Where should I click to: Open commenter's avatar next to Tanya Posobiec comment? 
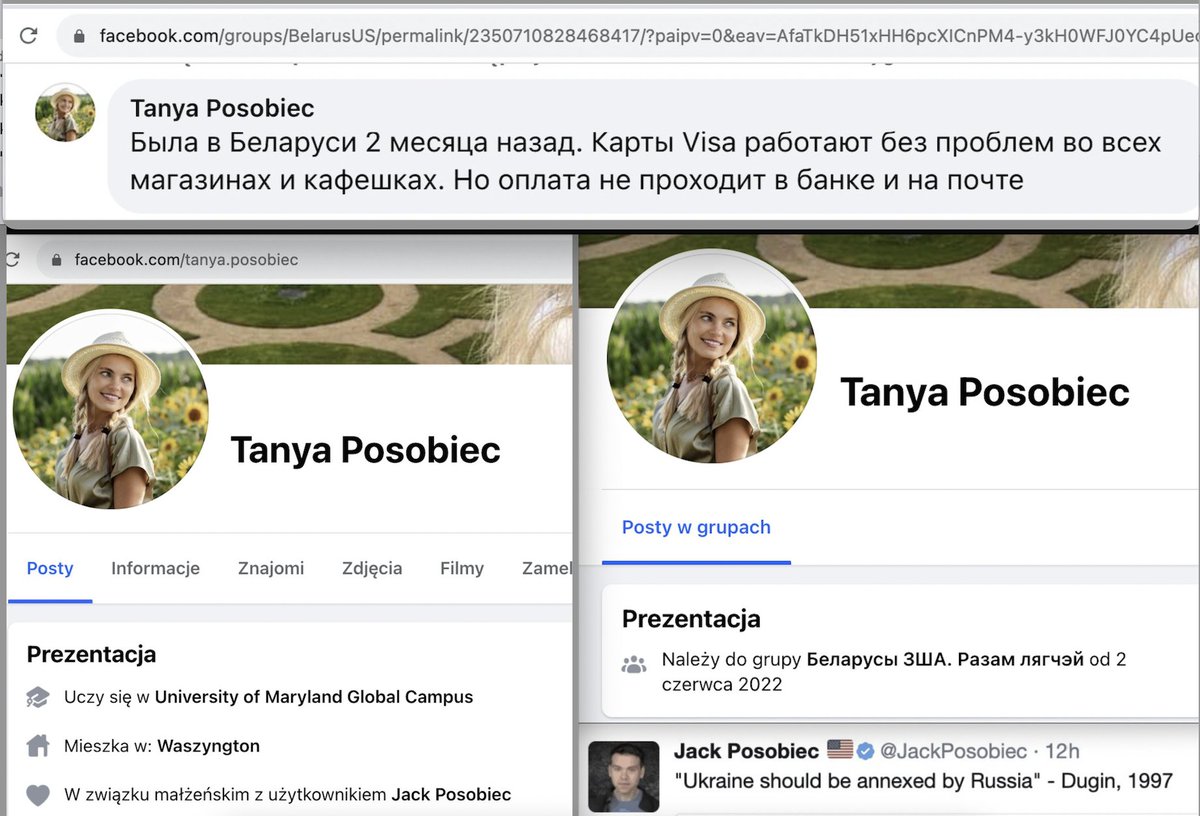coord(65,112)
